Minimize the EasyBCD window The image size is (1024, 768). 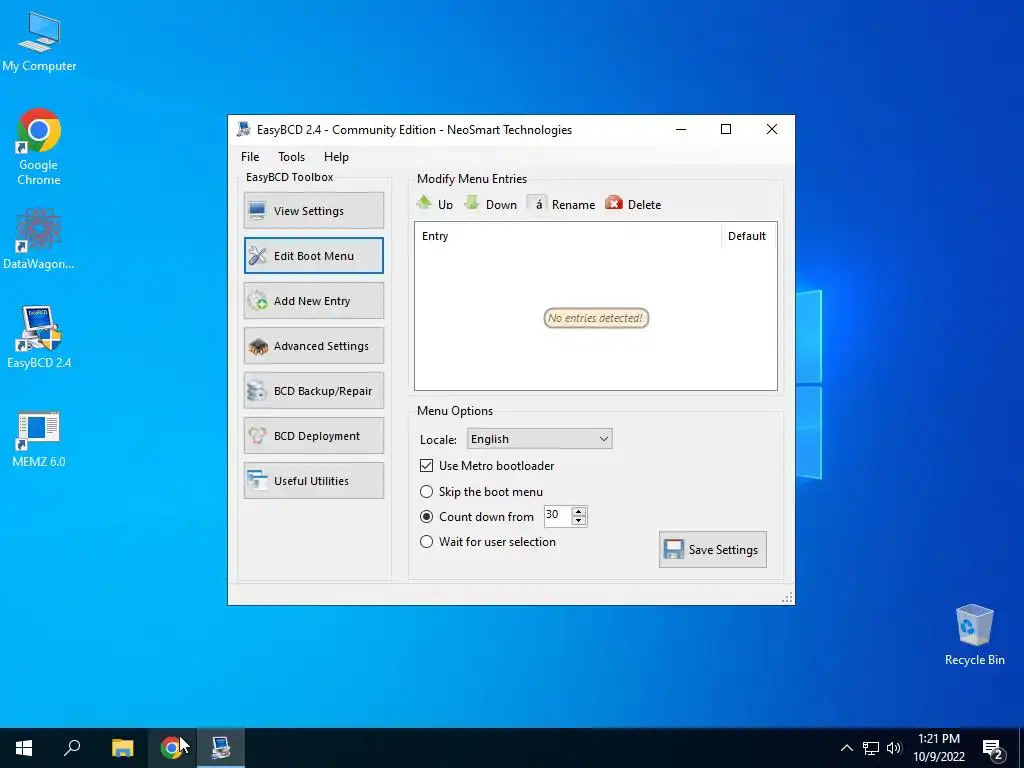coord(681,129)
